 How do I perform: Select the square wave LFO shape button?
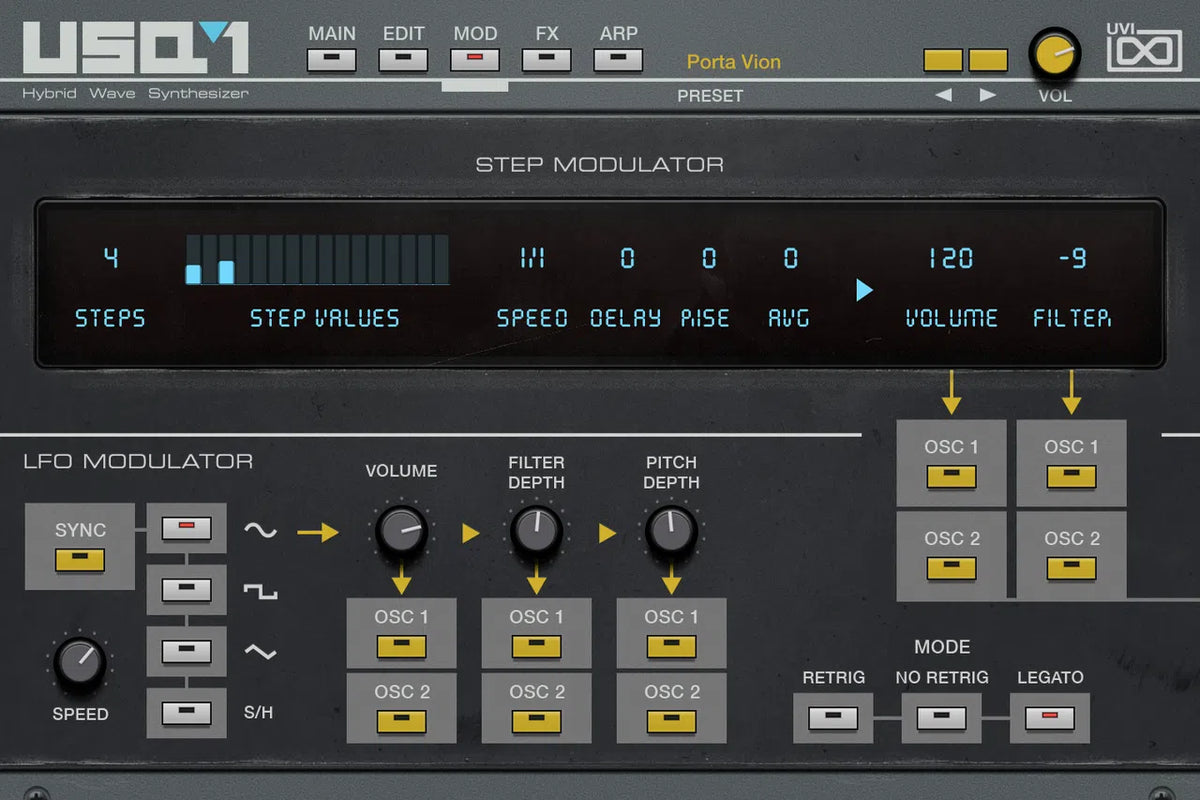186,590
